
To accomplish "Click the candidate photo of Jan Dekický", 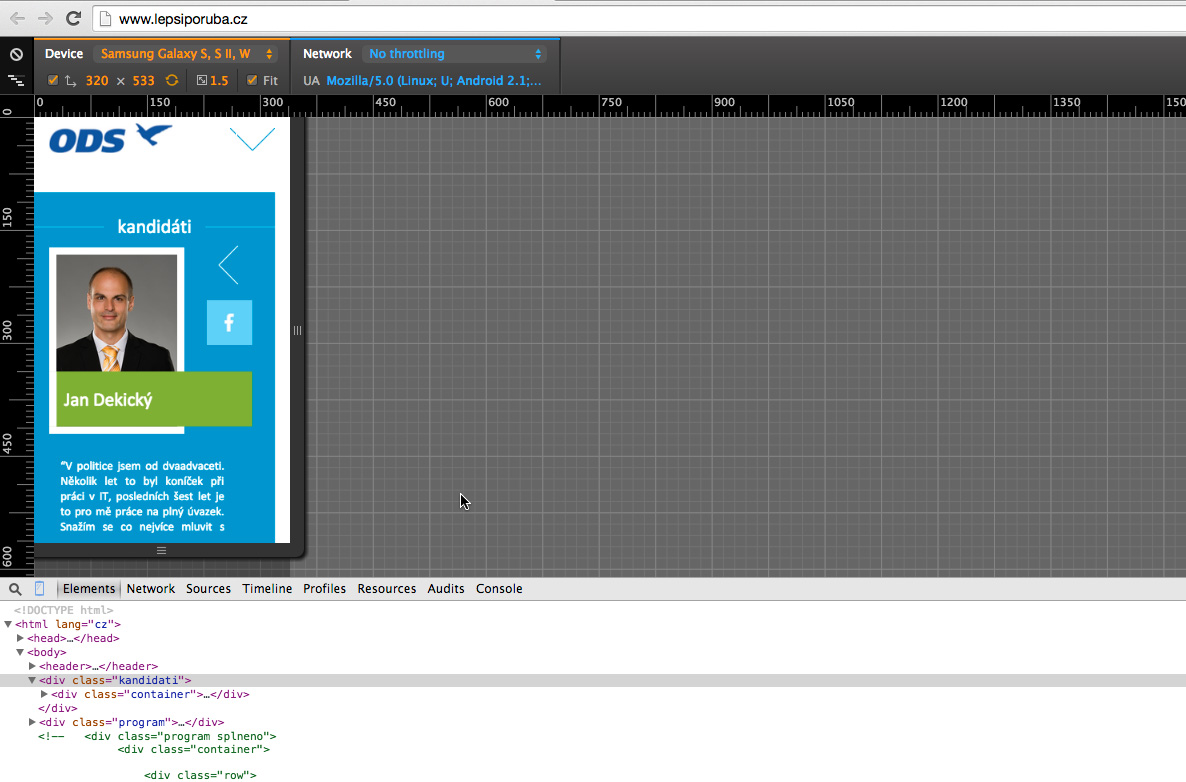I will pos(116,312).
